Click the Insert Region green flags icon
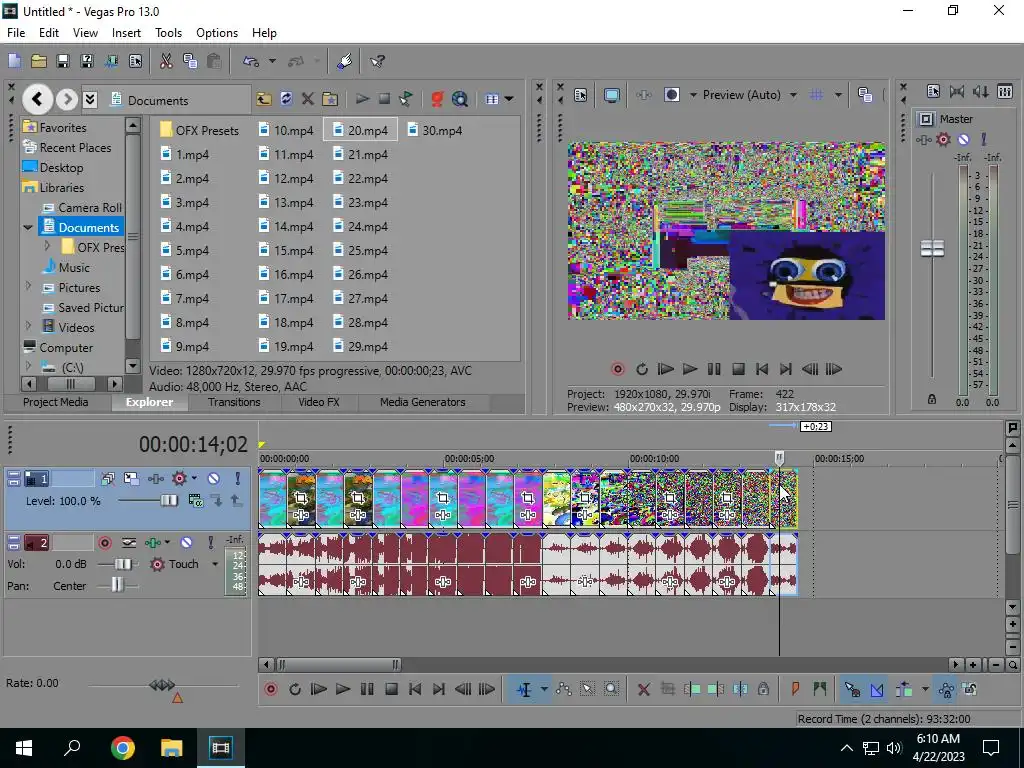 tap(820, 689)
